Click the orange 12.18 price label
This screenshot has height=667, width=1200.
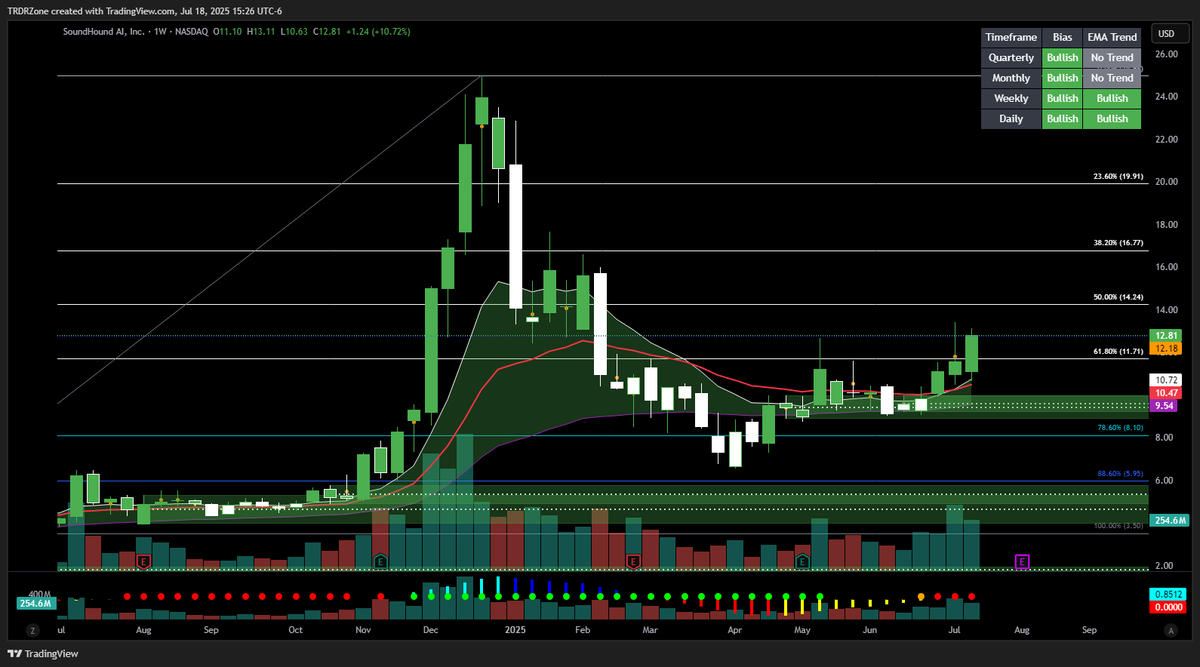pos(1167,348)
